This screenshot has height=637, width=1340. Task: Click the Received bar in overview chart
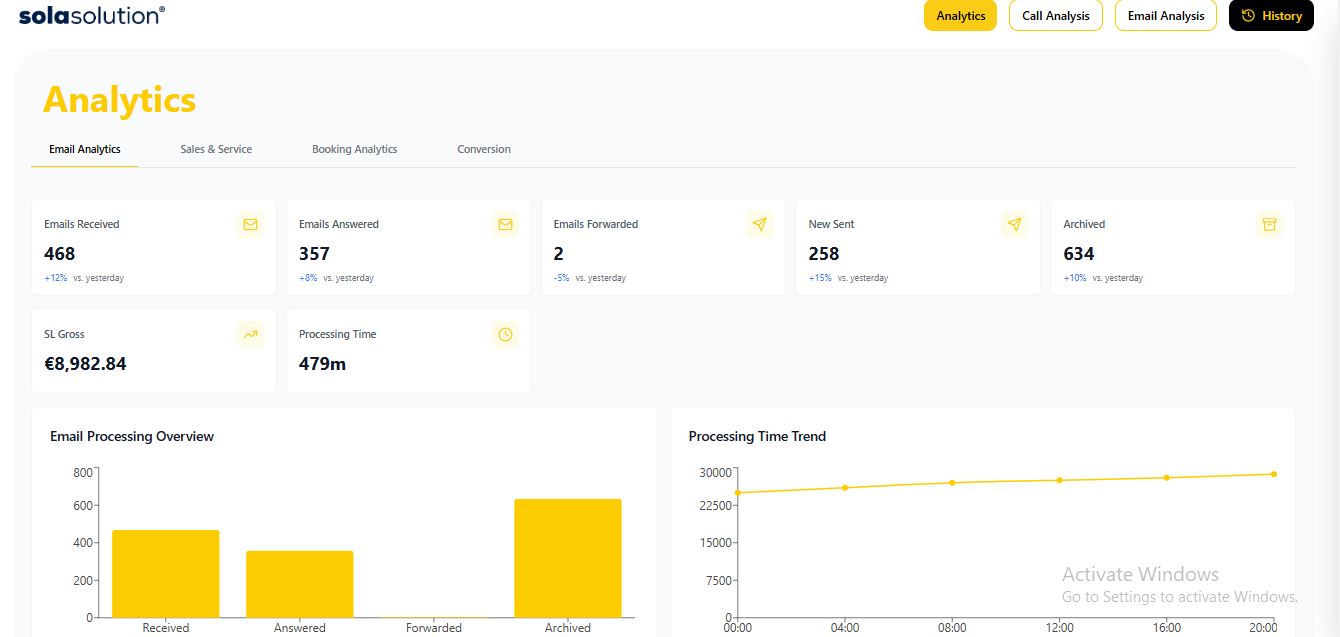(x=165, y=573)
